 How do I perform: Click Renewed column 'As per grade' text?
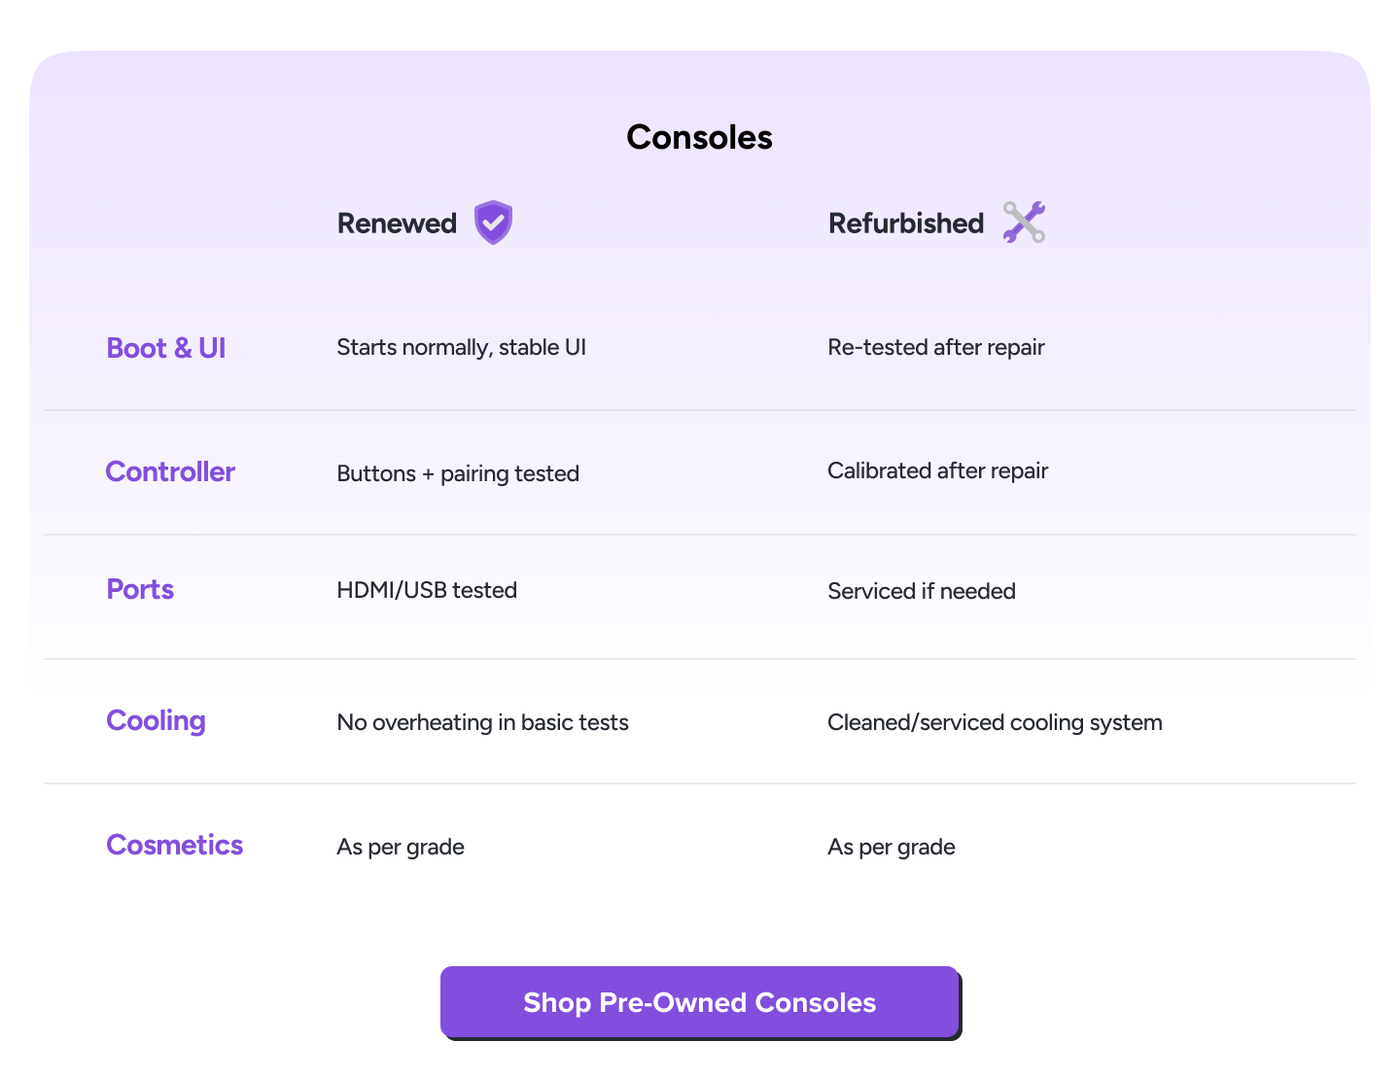point(401,847)
